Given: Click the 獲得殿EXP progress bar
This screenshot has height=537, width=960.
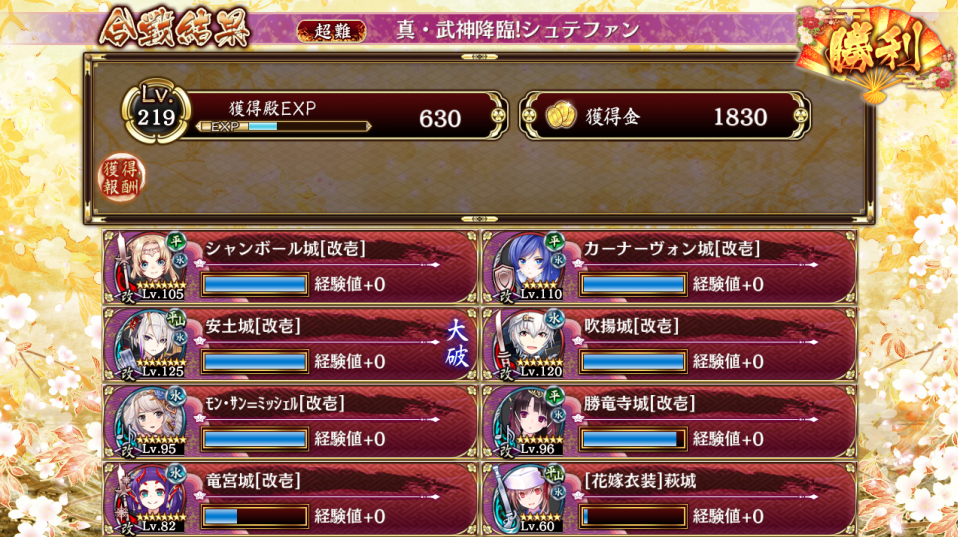Looking at the screenshot, I should [284, 126].
